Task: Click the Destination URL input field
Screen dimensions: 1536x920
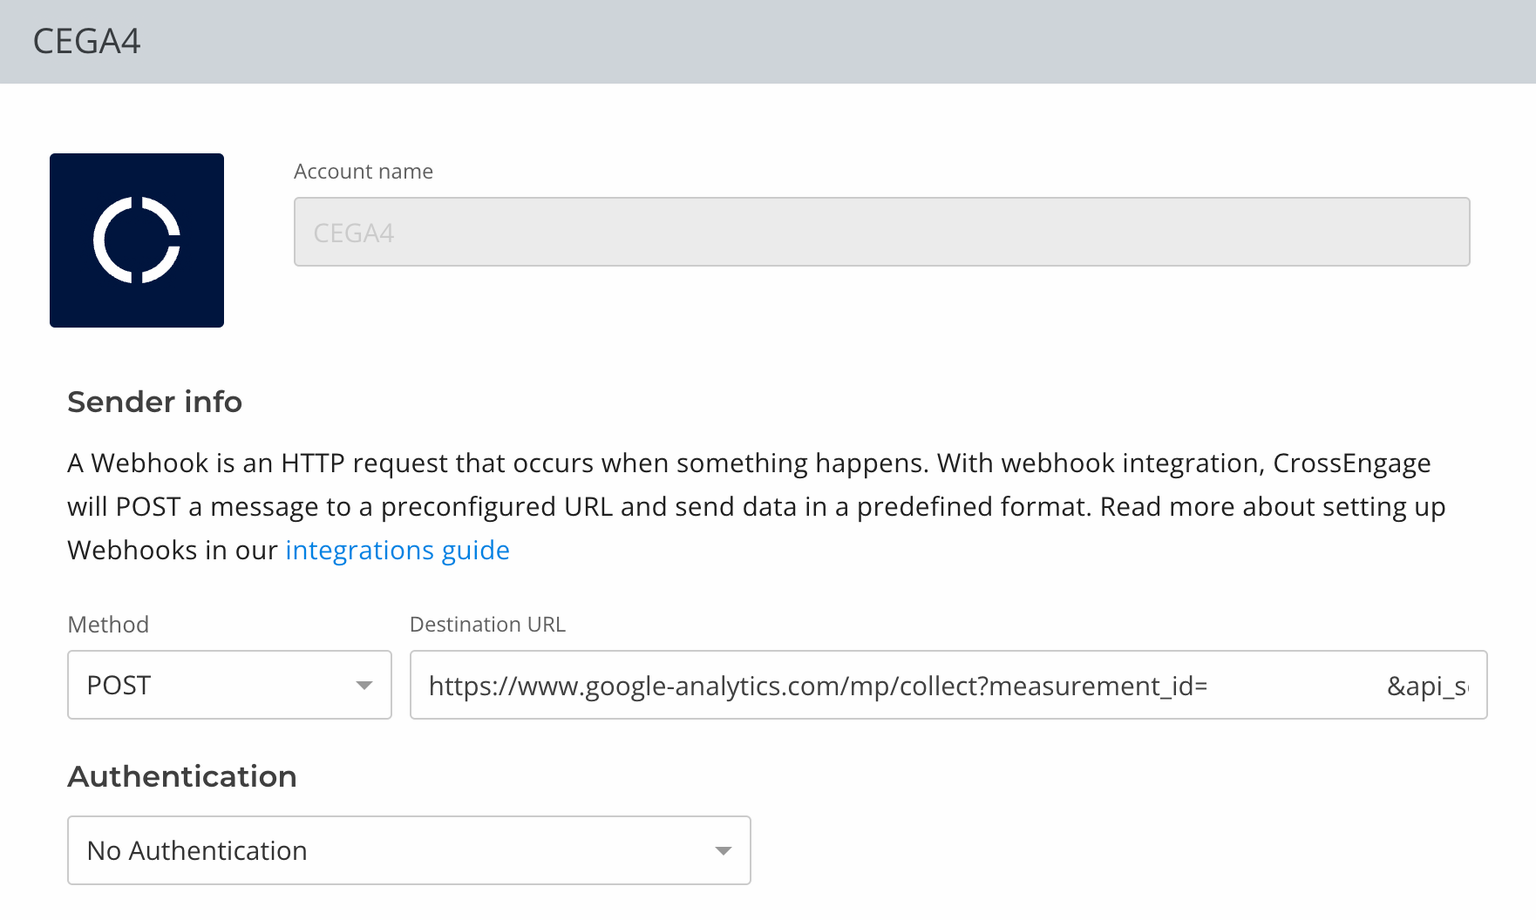Action: point(948,685)
